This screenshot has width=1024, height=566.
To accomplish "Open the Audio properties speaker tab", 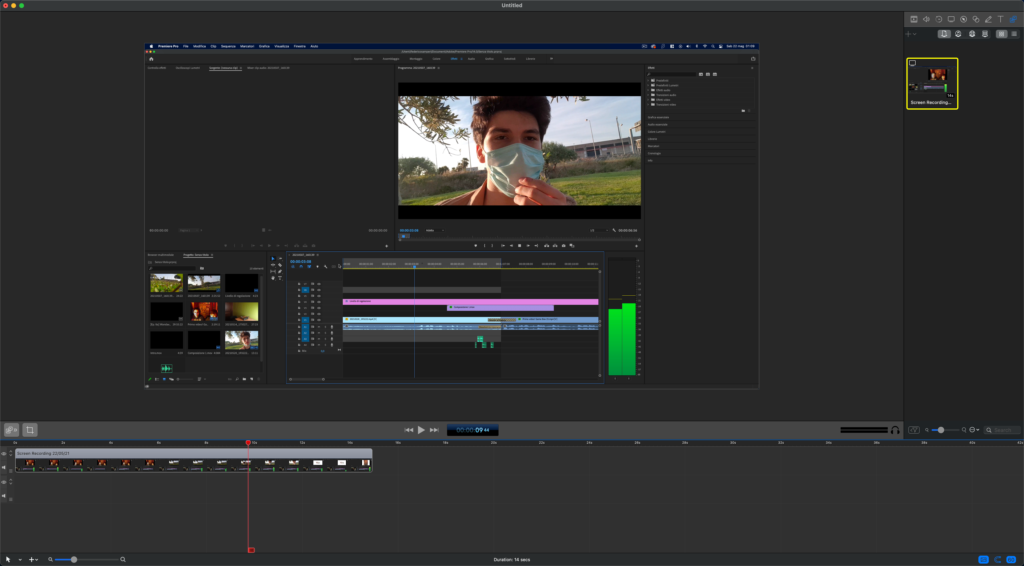I will coord(926,20).
